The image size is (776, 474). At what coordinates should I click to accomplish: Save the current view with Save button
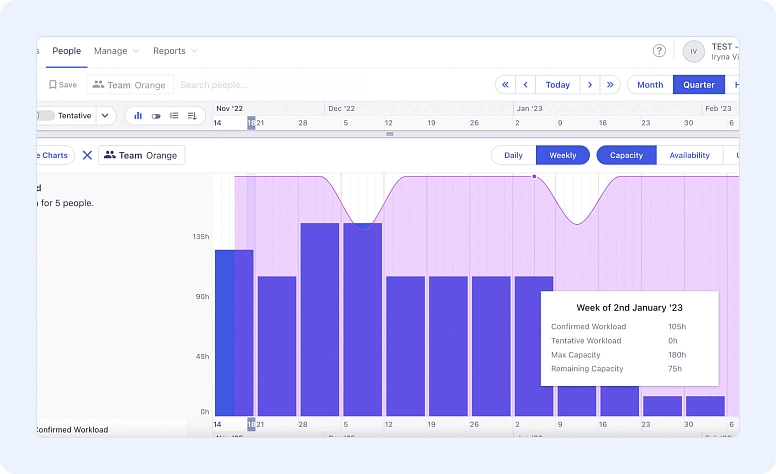pyautogui.click(x=62, y=85)
